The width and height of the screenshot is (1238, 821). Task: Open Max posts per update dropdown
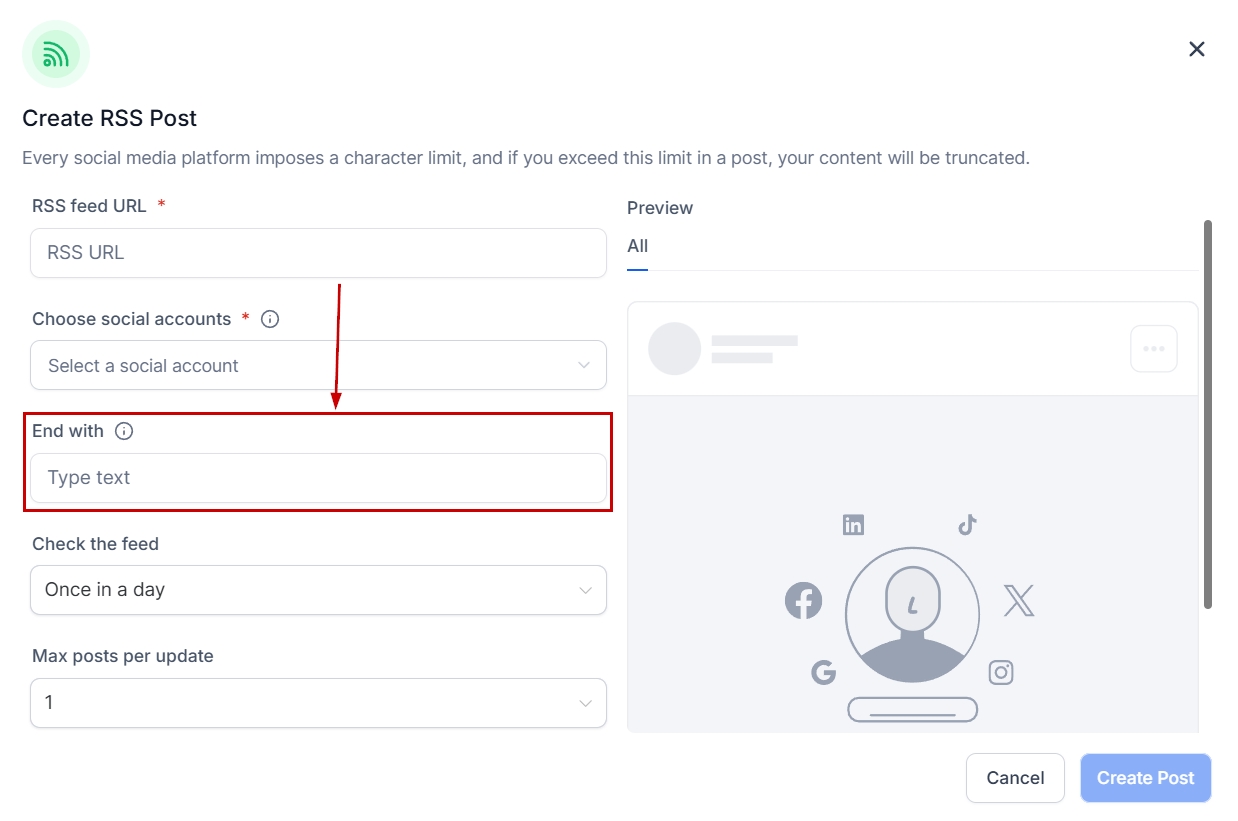[x=318, y=703]
